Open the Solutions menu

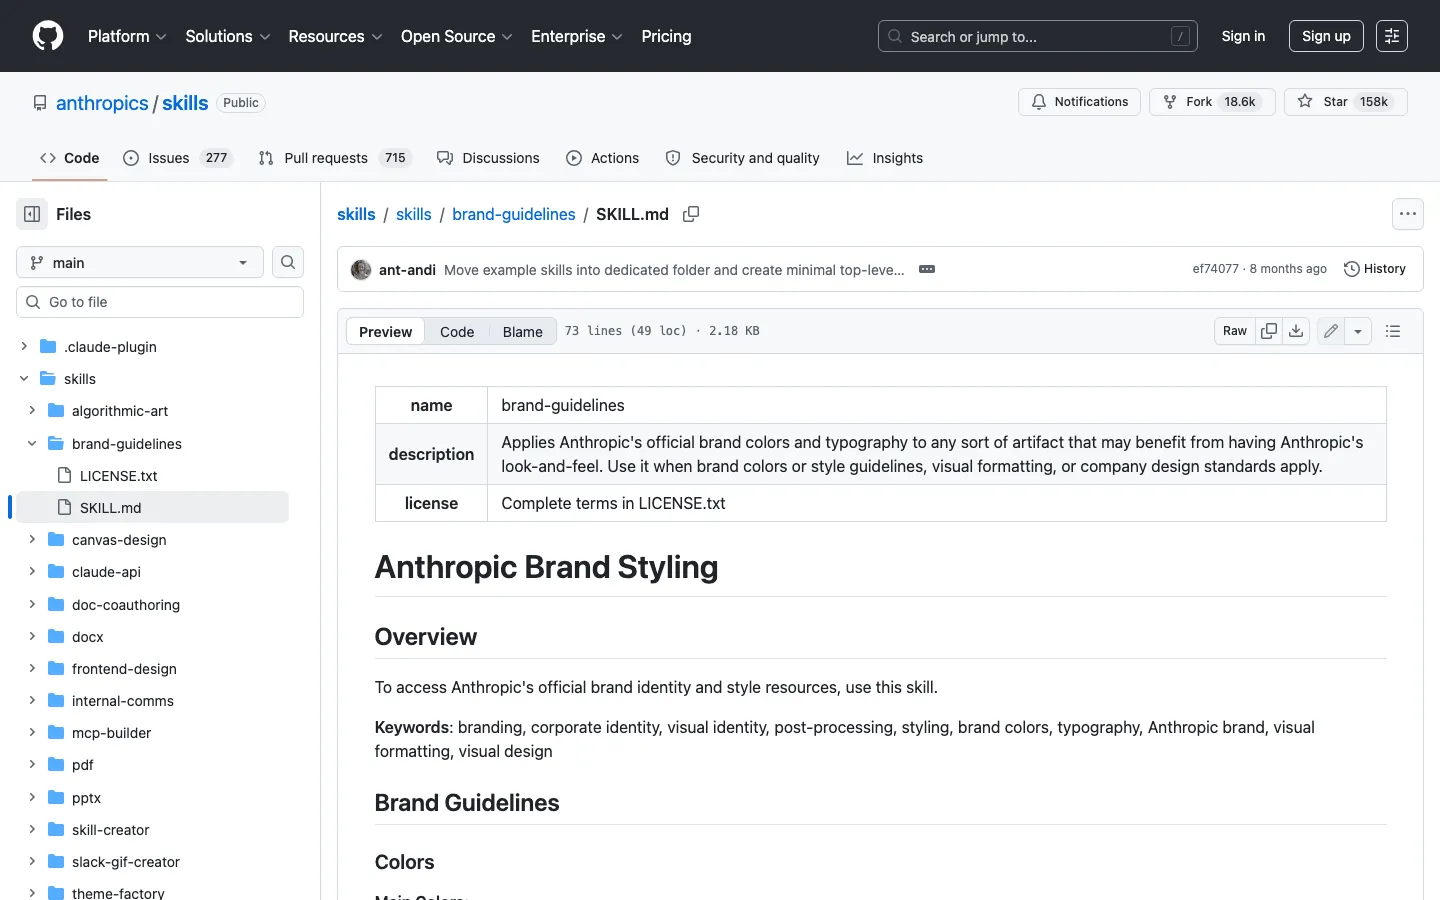(x=228, y=36)
